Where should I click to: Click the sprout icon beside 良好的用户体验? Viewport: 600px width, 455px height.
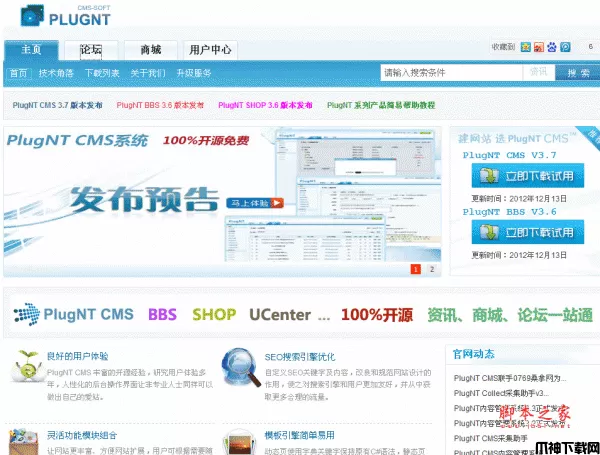tap(27, 367)
